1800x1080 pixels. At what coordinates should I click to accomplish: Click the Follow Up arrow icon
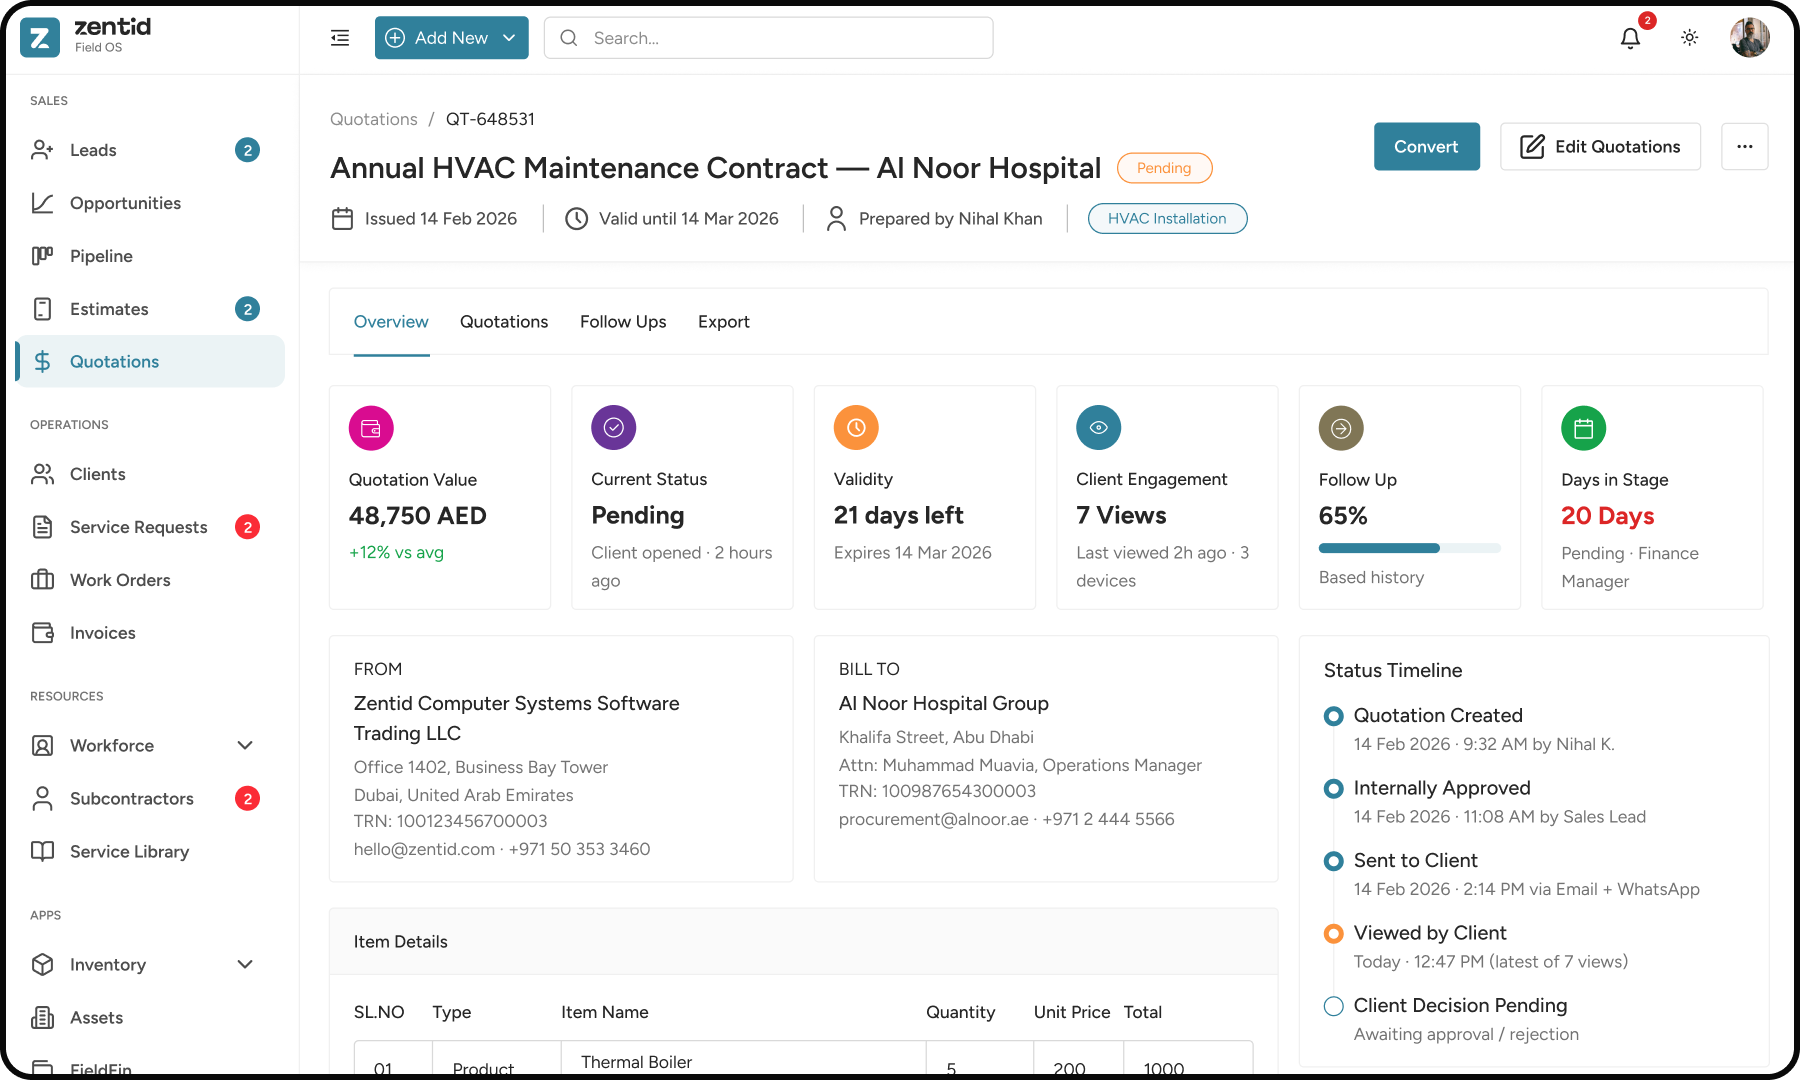click(1341, 428)
